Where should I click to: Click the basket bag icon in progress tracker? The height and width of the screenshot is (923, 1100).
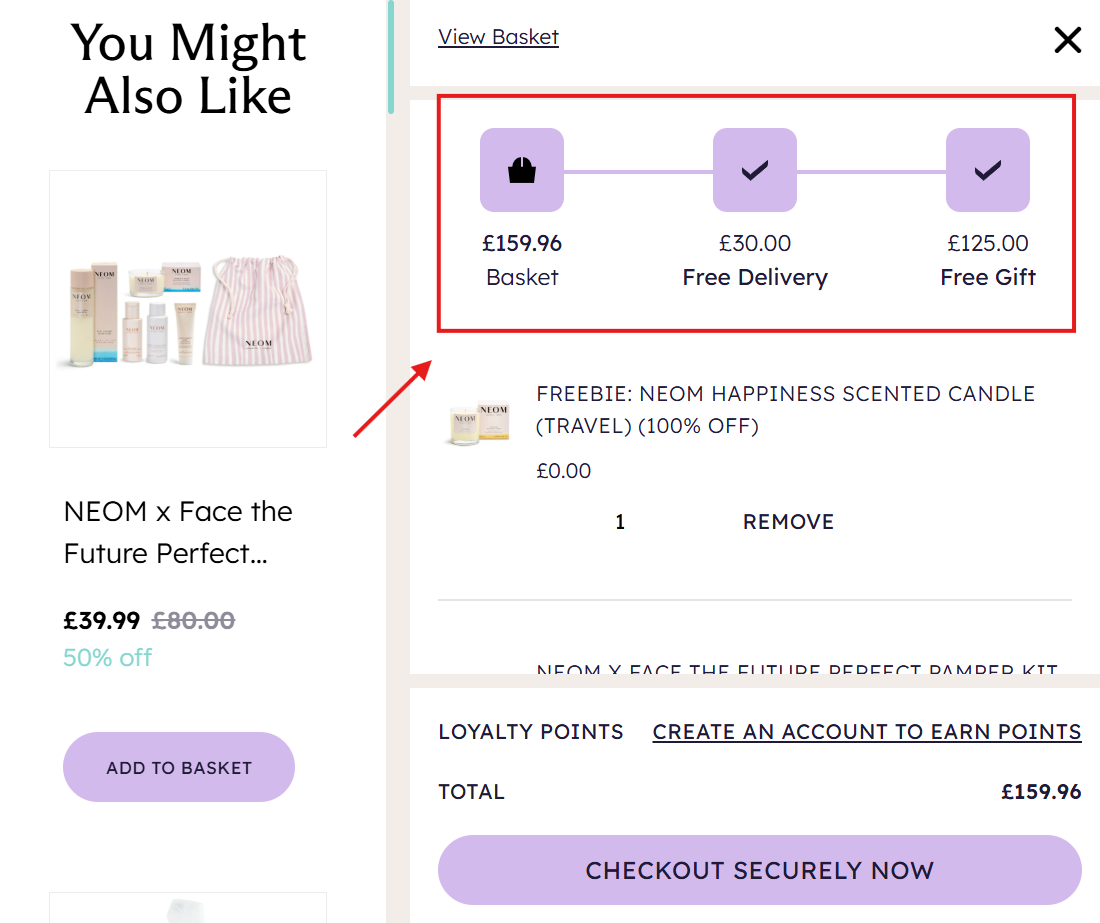pyautogui.click(x=521, y=170)
